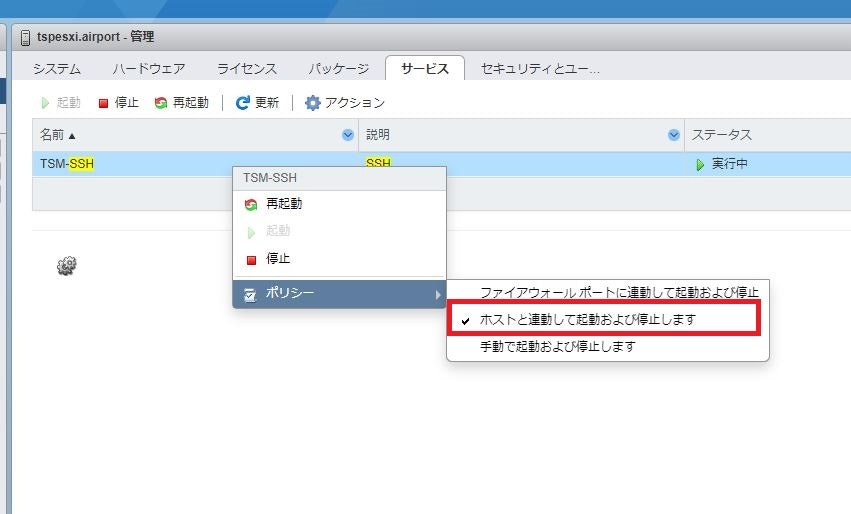Screen dimensions: 851x514
Task: Click the greyed 起動 toolbar button
Action: tap(61, 103)
